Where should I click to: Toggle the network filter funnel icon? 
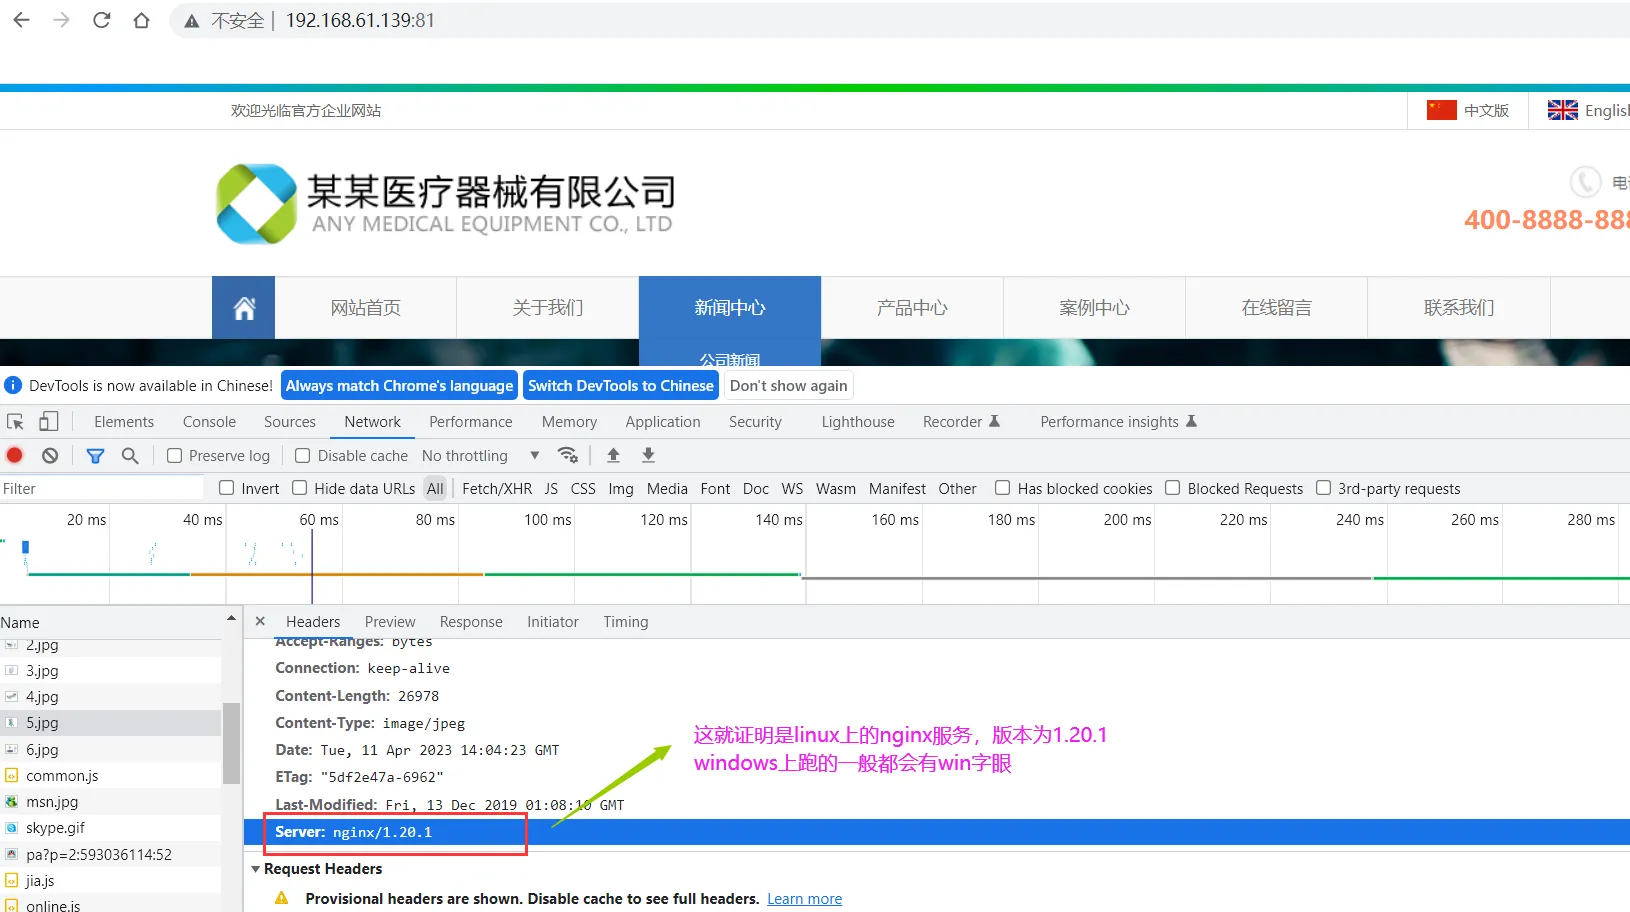pyautogui.click(x=95, y=456)
